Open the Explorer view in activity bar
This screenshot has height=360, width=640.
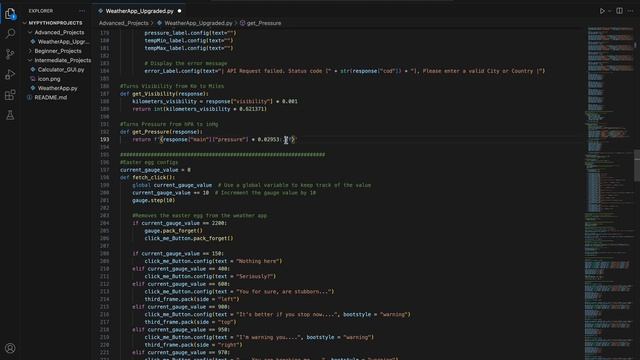[10, 13]
